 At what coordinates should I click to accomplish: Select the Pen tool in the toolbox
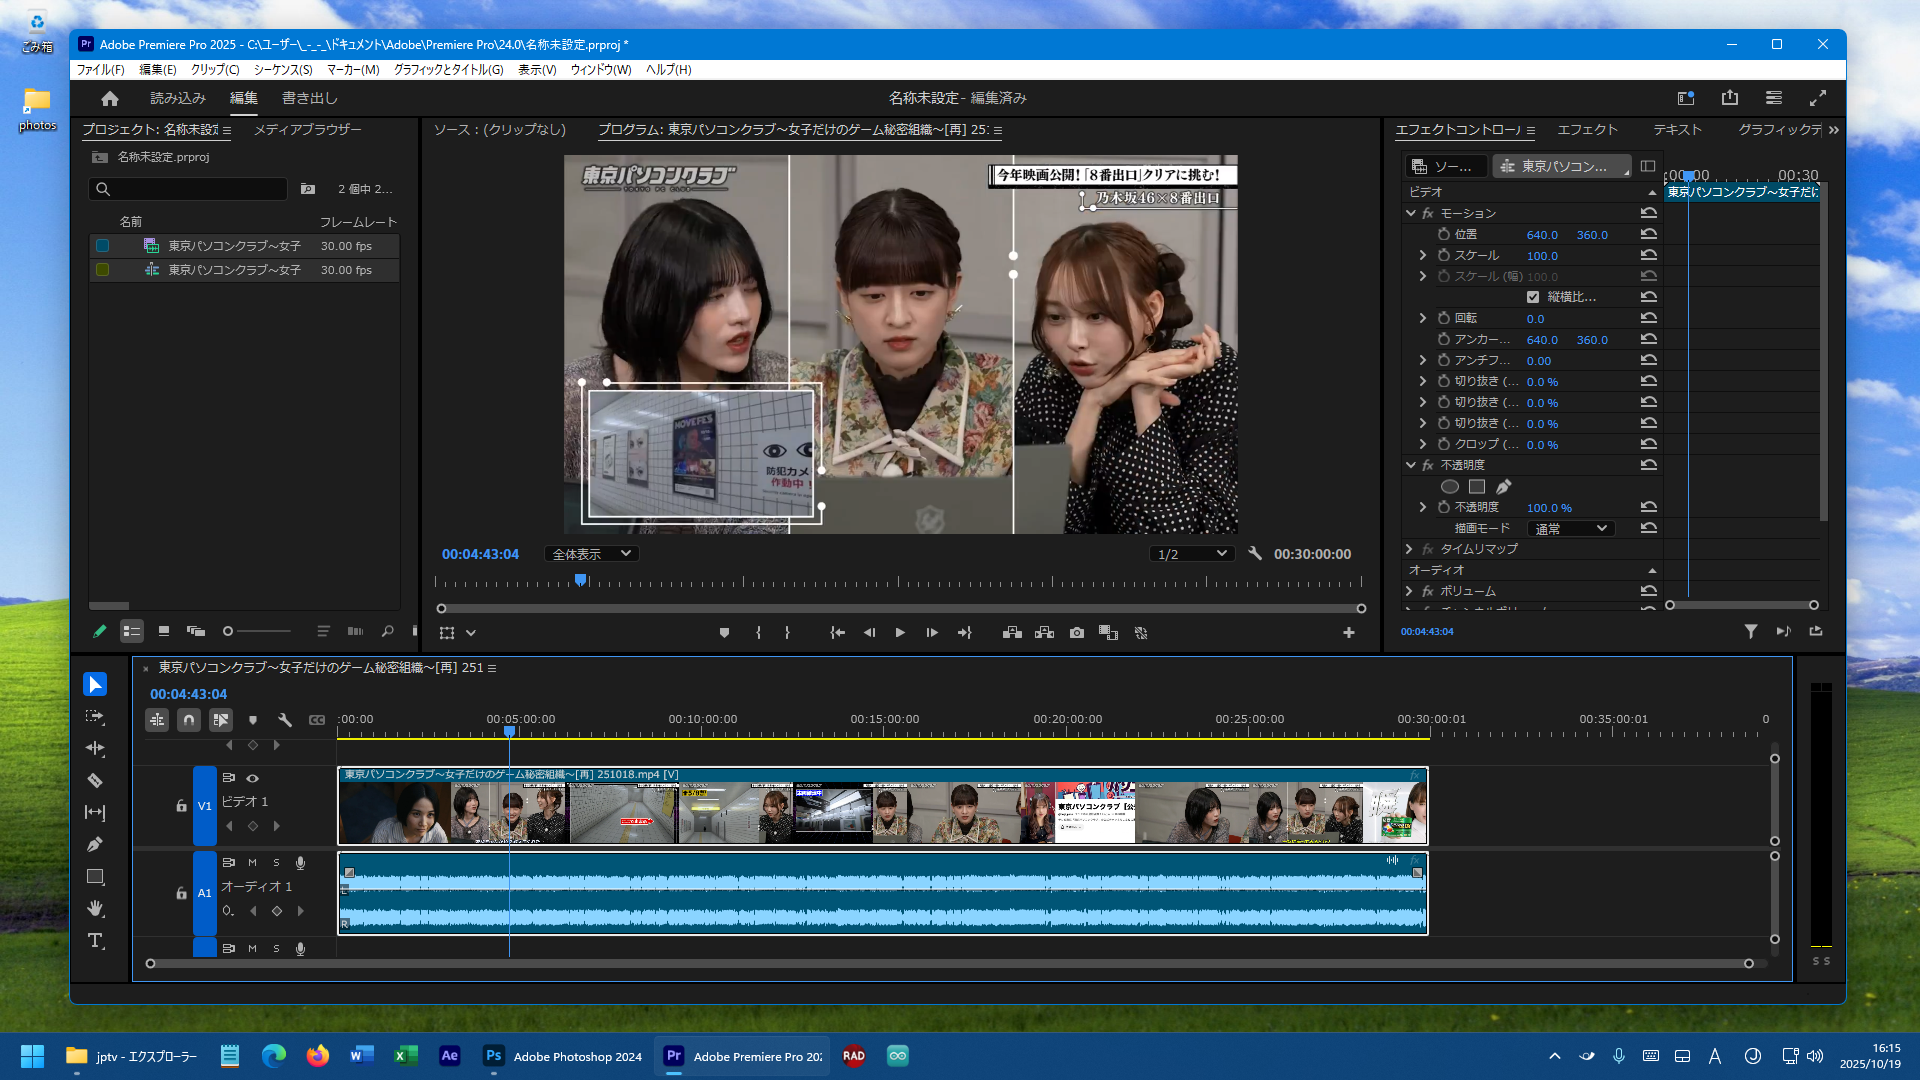click(x=95, y=844)
